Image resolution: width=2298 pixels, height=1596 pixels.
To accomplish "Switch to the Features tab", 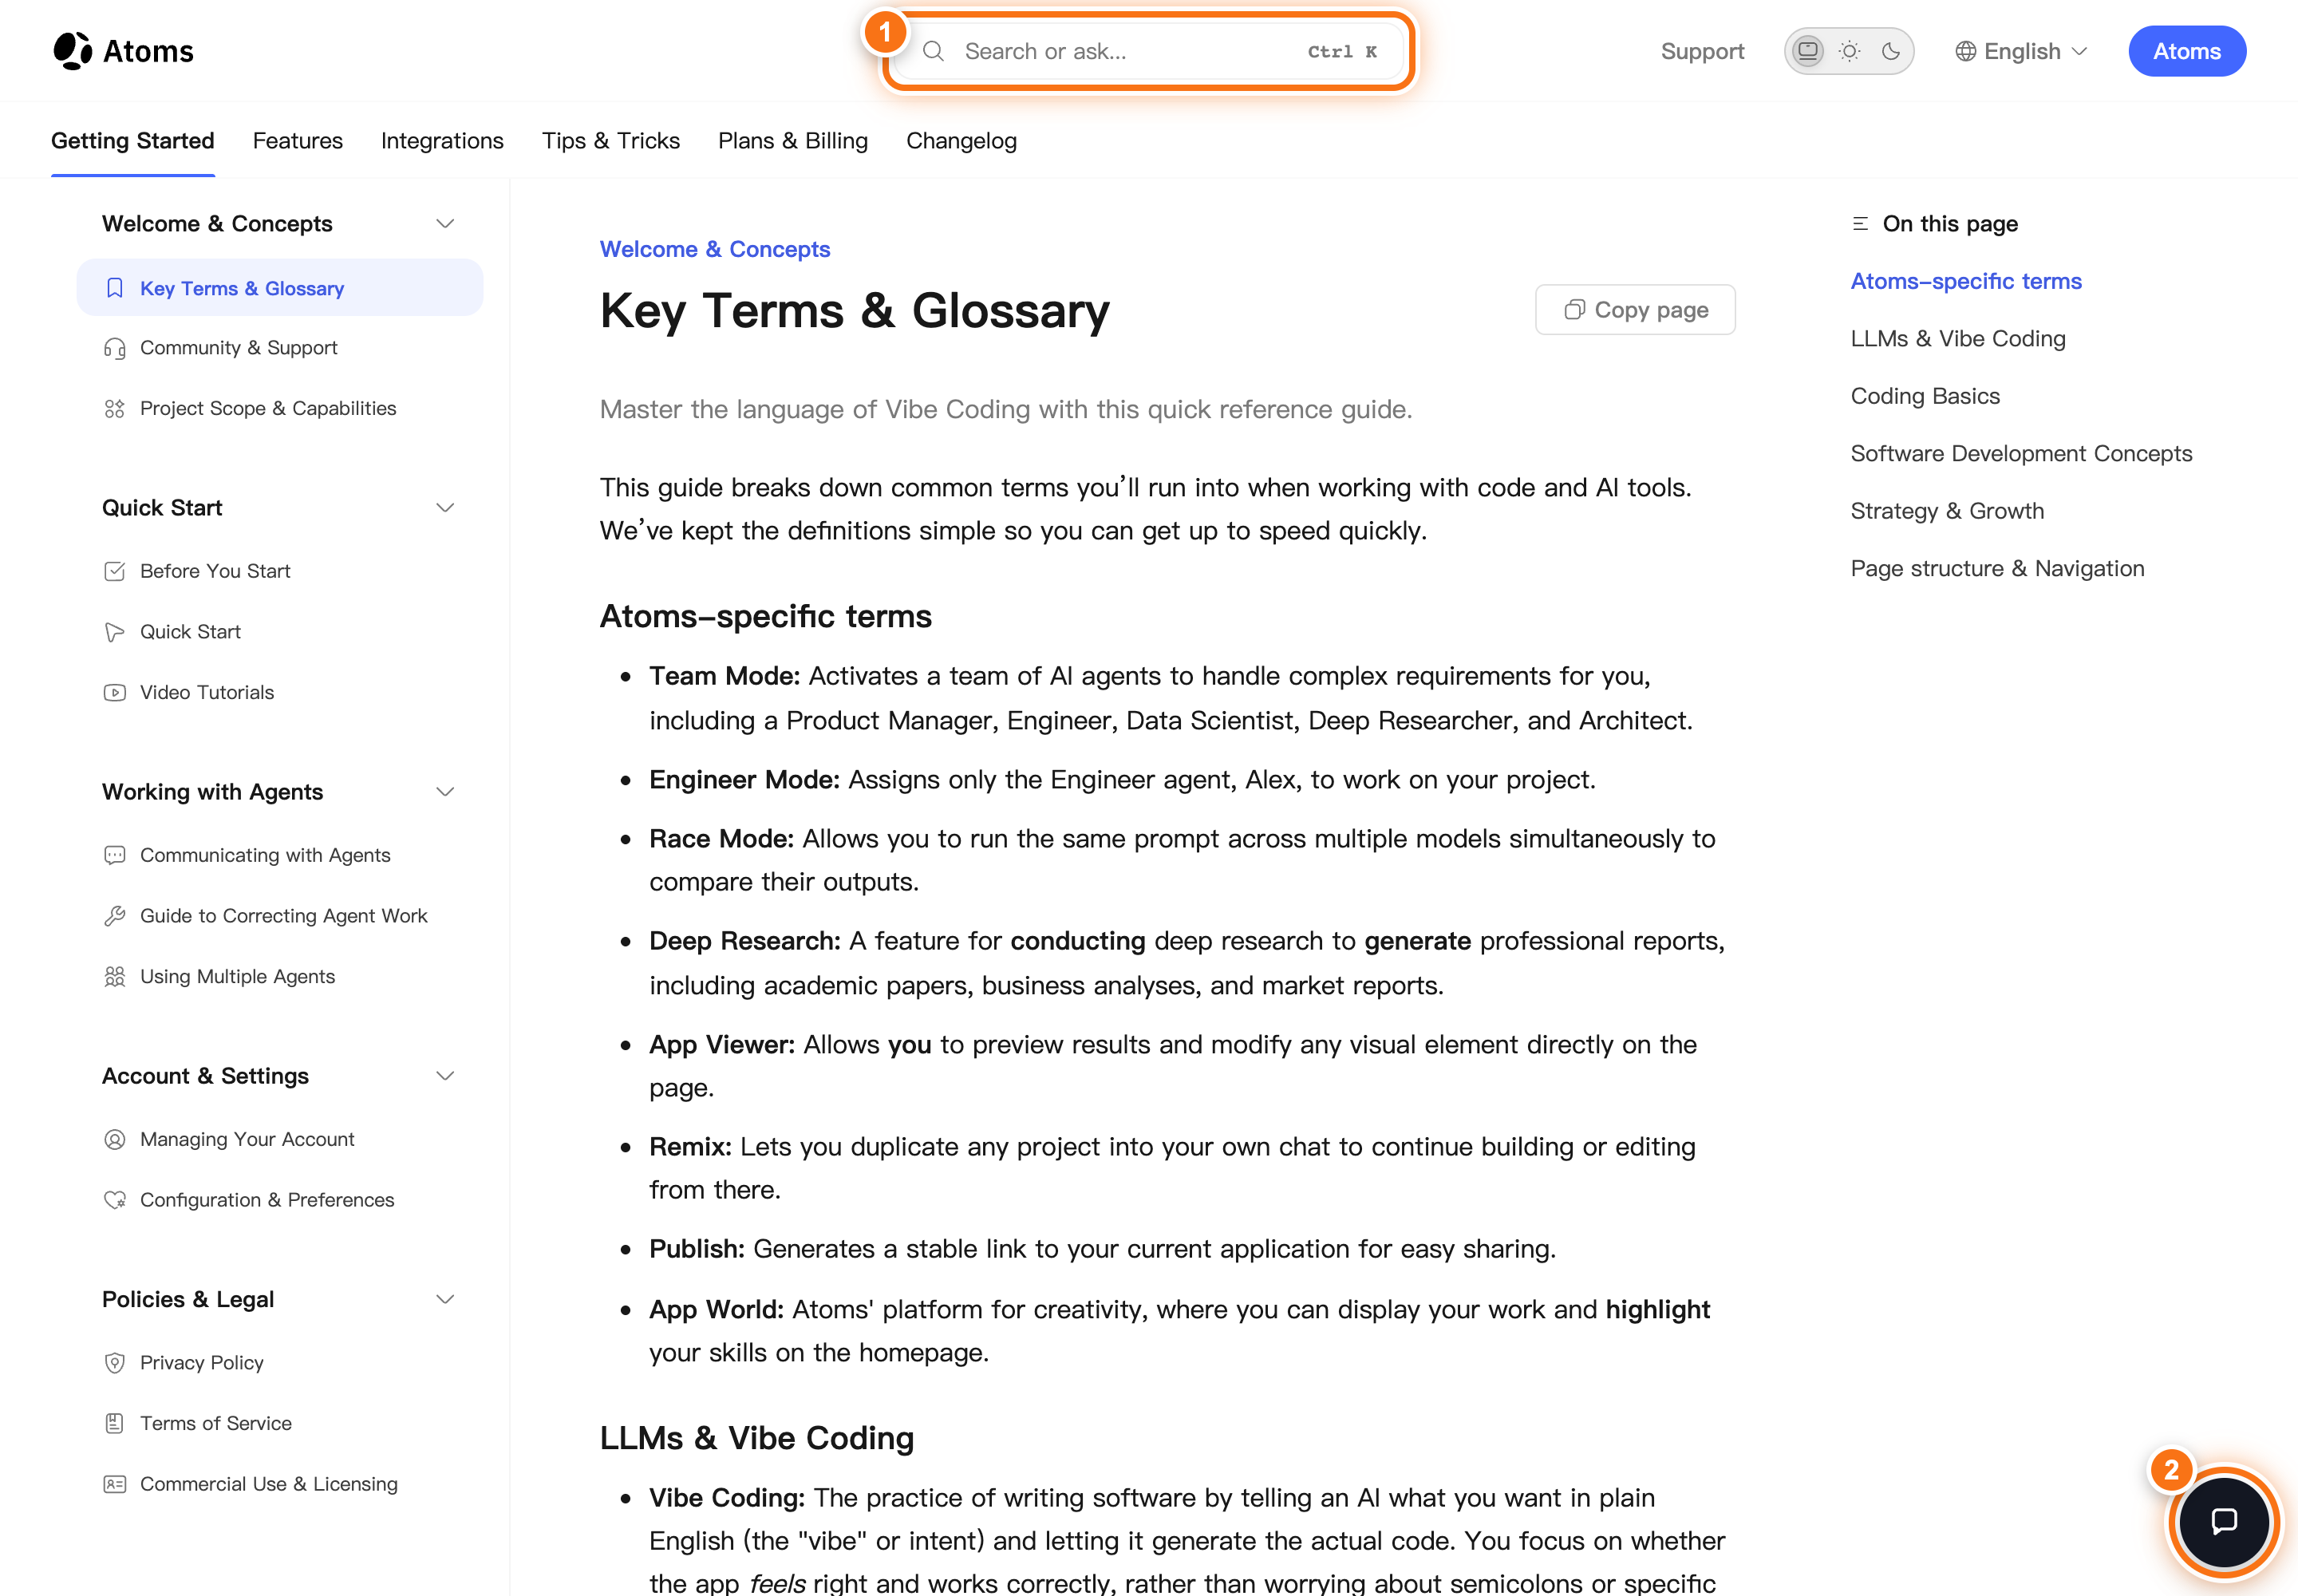I will (x=298, y=141).
